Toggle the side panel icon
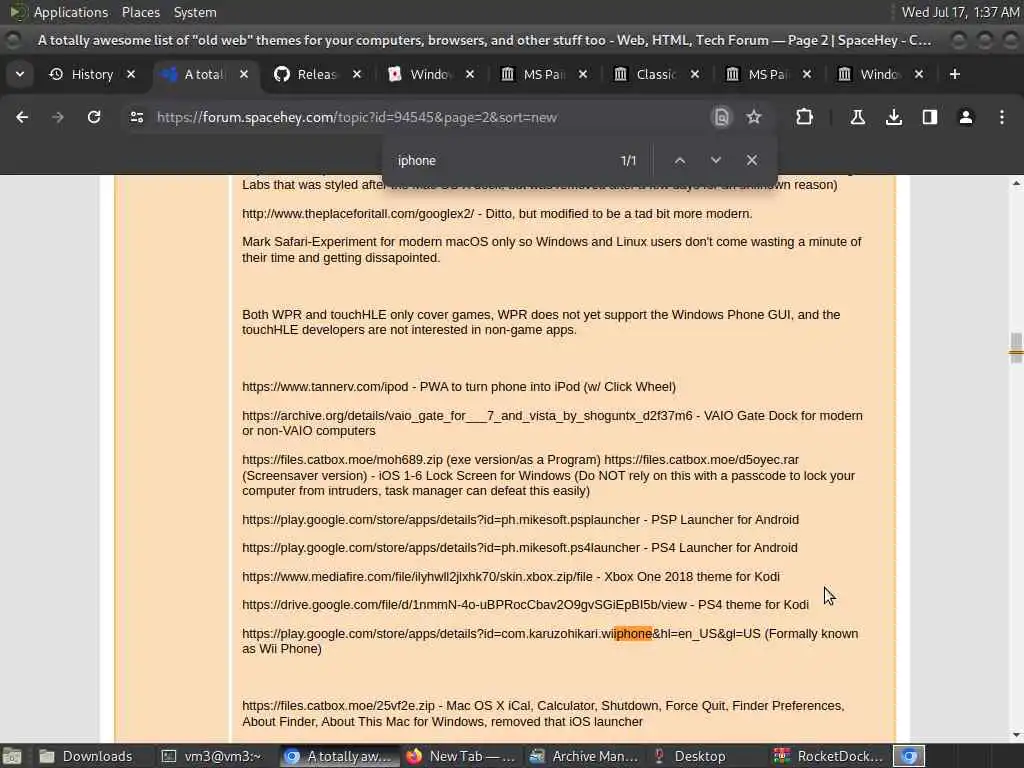This screenshot has height=768, width=1024. 930,117
